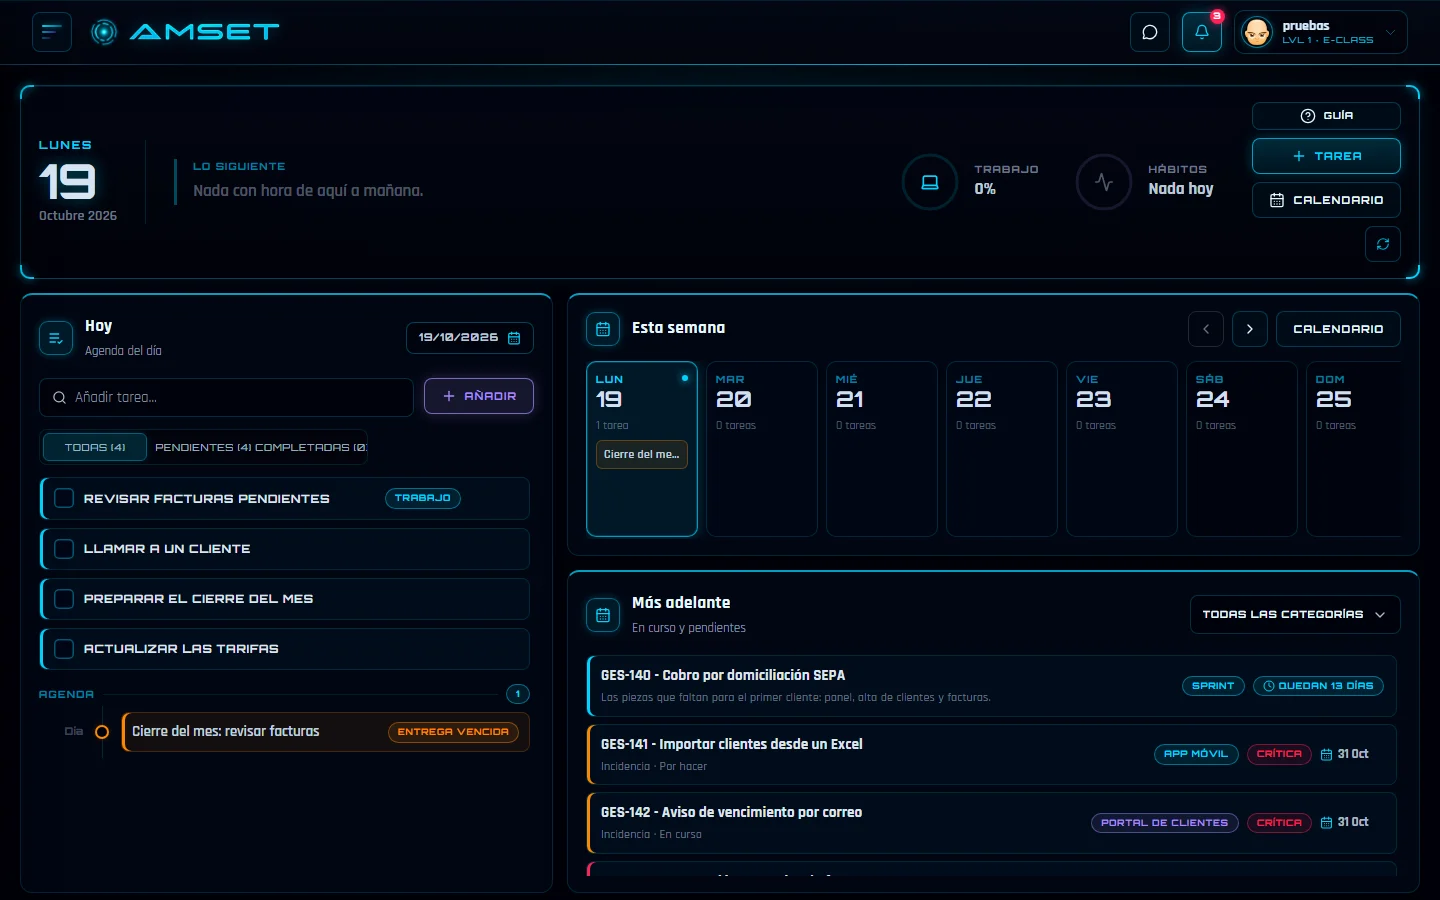Image resolution: width=1440 pixels, height=900 pixels.
Task: Open GES-141 Importar clientes desde un Excel
Action: coord(992,754)
